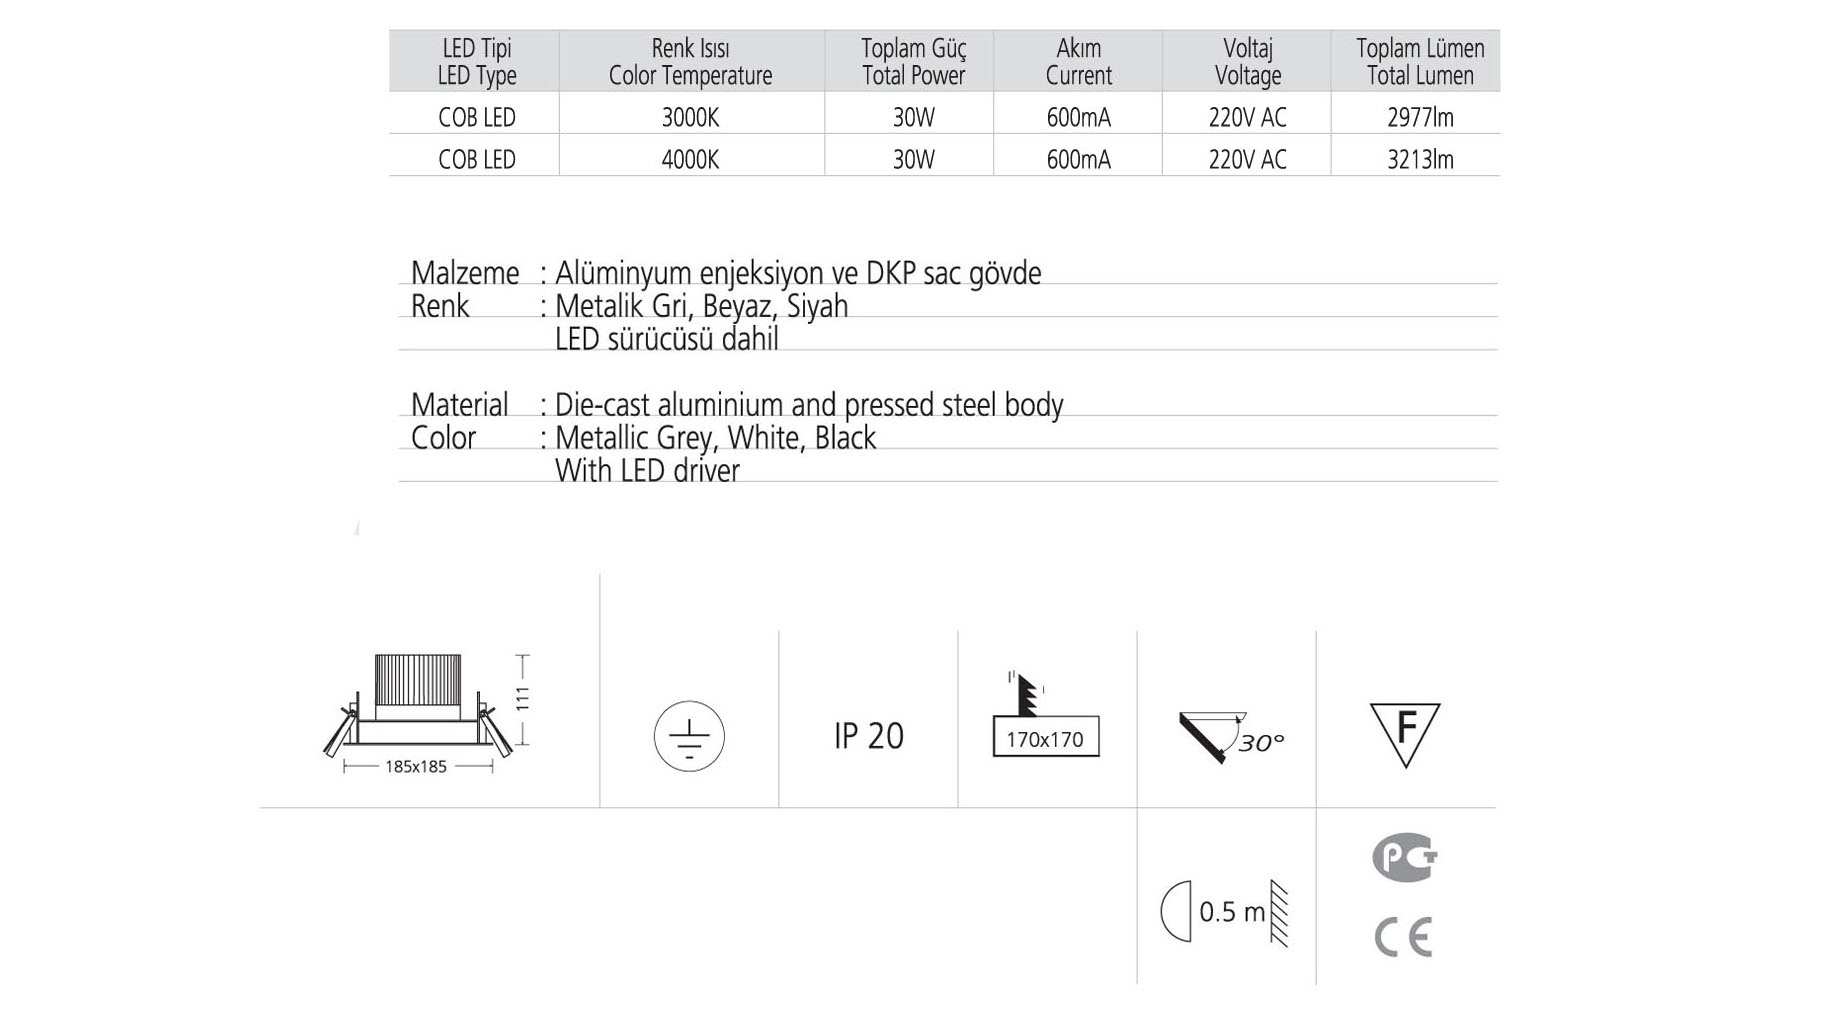Screen dimensions: 1831x1030
Task: Click the LED Type column header
Action: (x=477, y=62)
